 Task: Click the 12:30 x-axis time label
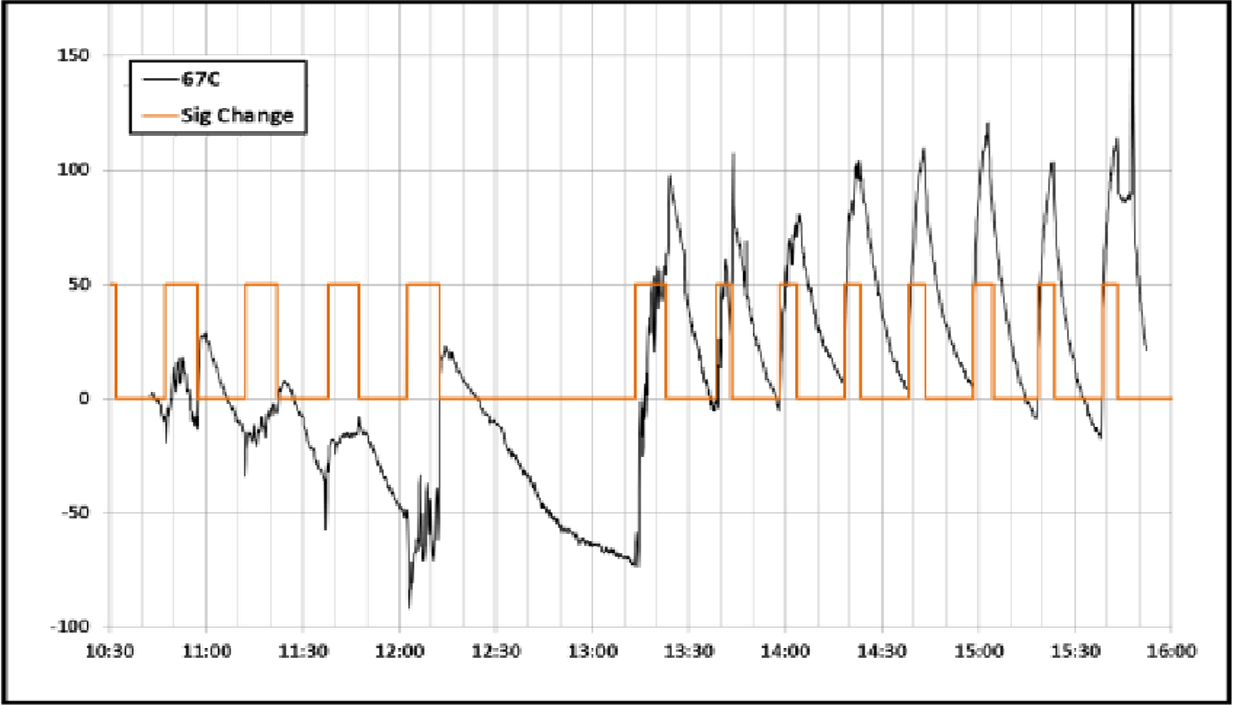point(496,651)
